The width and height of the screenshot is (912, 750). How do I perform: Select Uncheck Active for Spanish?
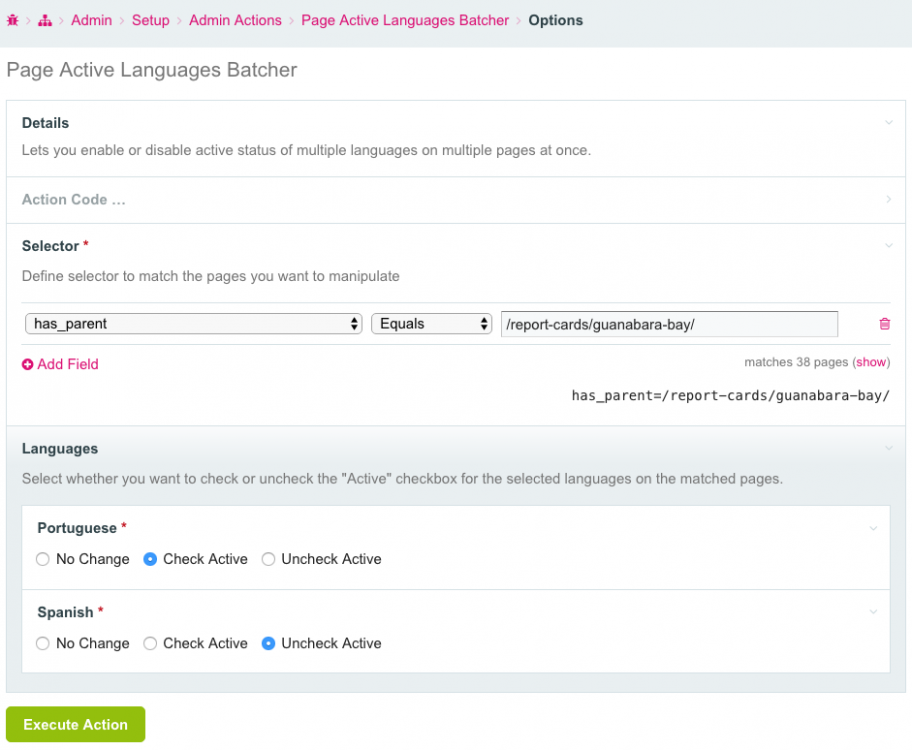(268, 644)
